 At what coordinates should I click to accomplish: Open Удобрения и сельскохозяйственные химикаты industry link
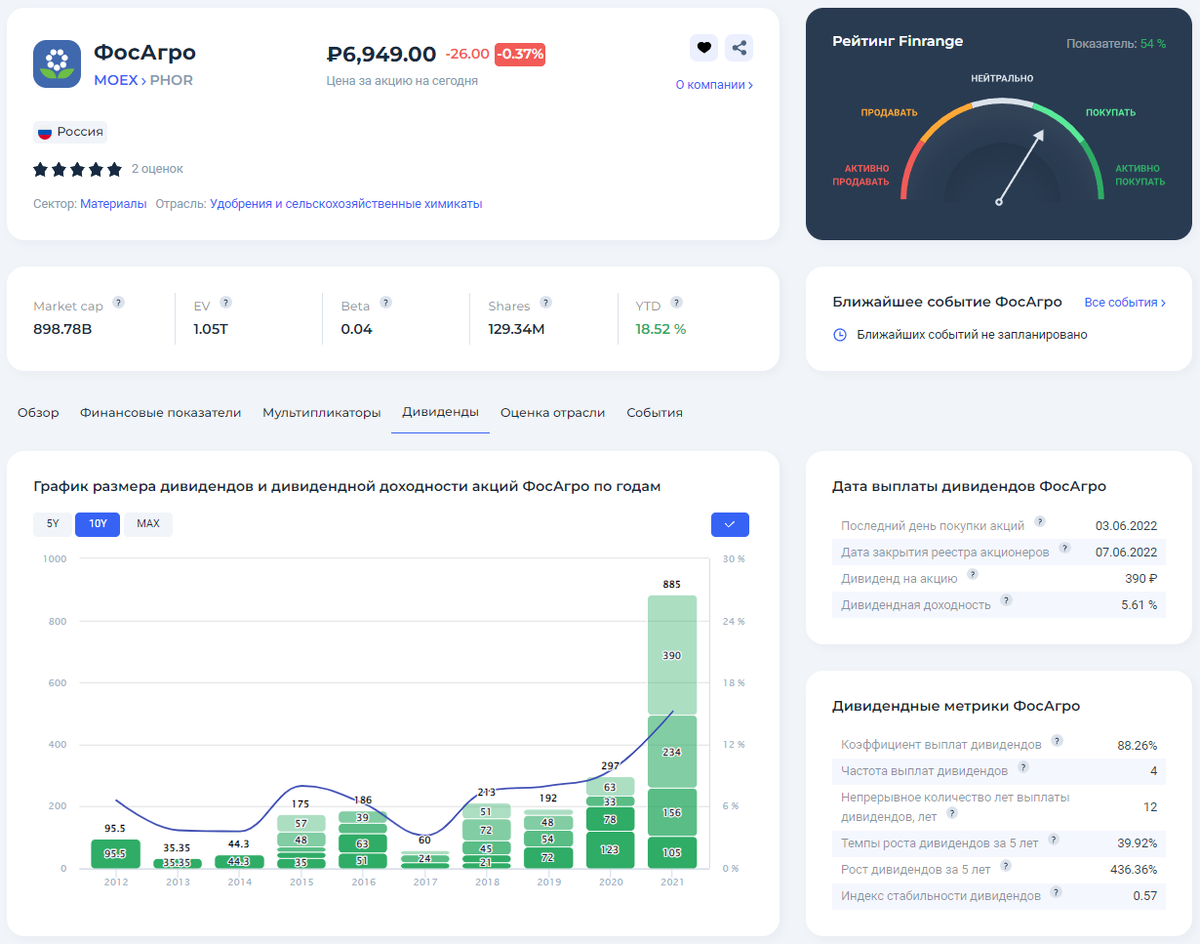pos(346,204)
